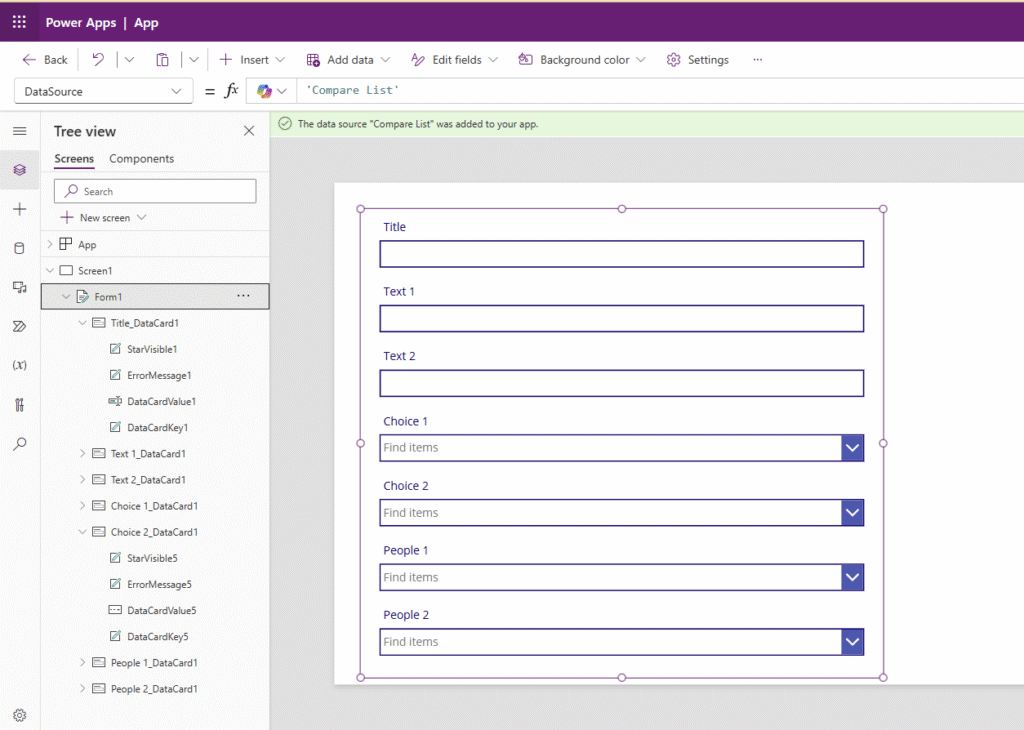The width and height of the screenshot is (1024, 730).
Task: Expand the Choice 1 combo box arrow
Action: (852, 448)
